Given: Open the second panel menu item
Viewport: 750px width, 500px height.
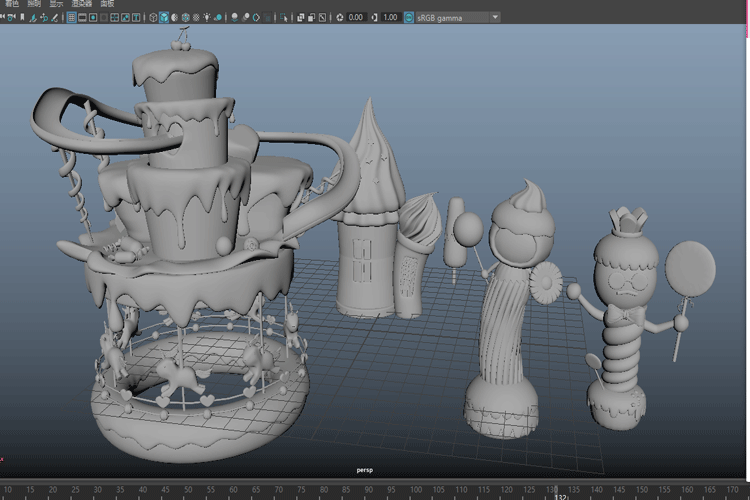Looking at the screenshot, I should point(34,4).
